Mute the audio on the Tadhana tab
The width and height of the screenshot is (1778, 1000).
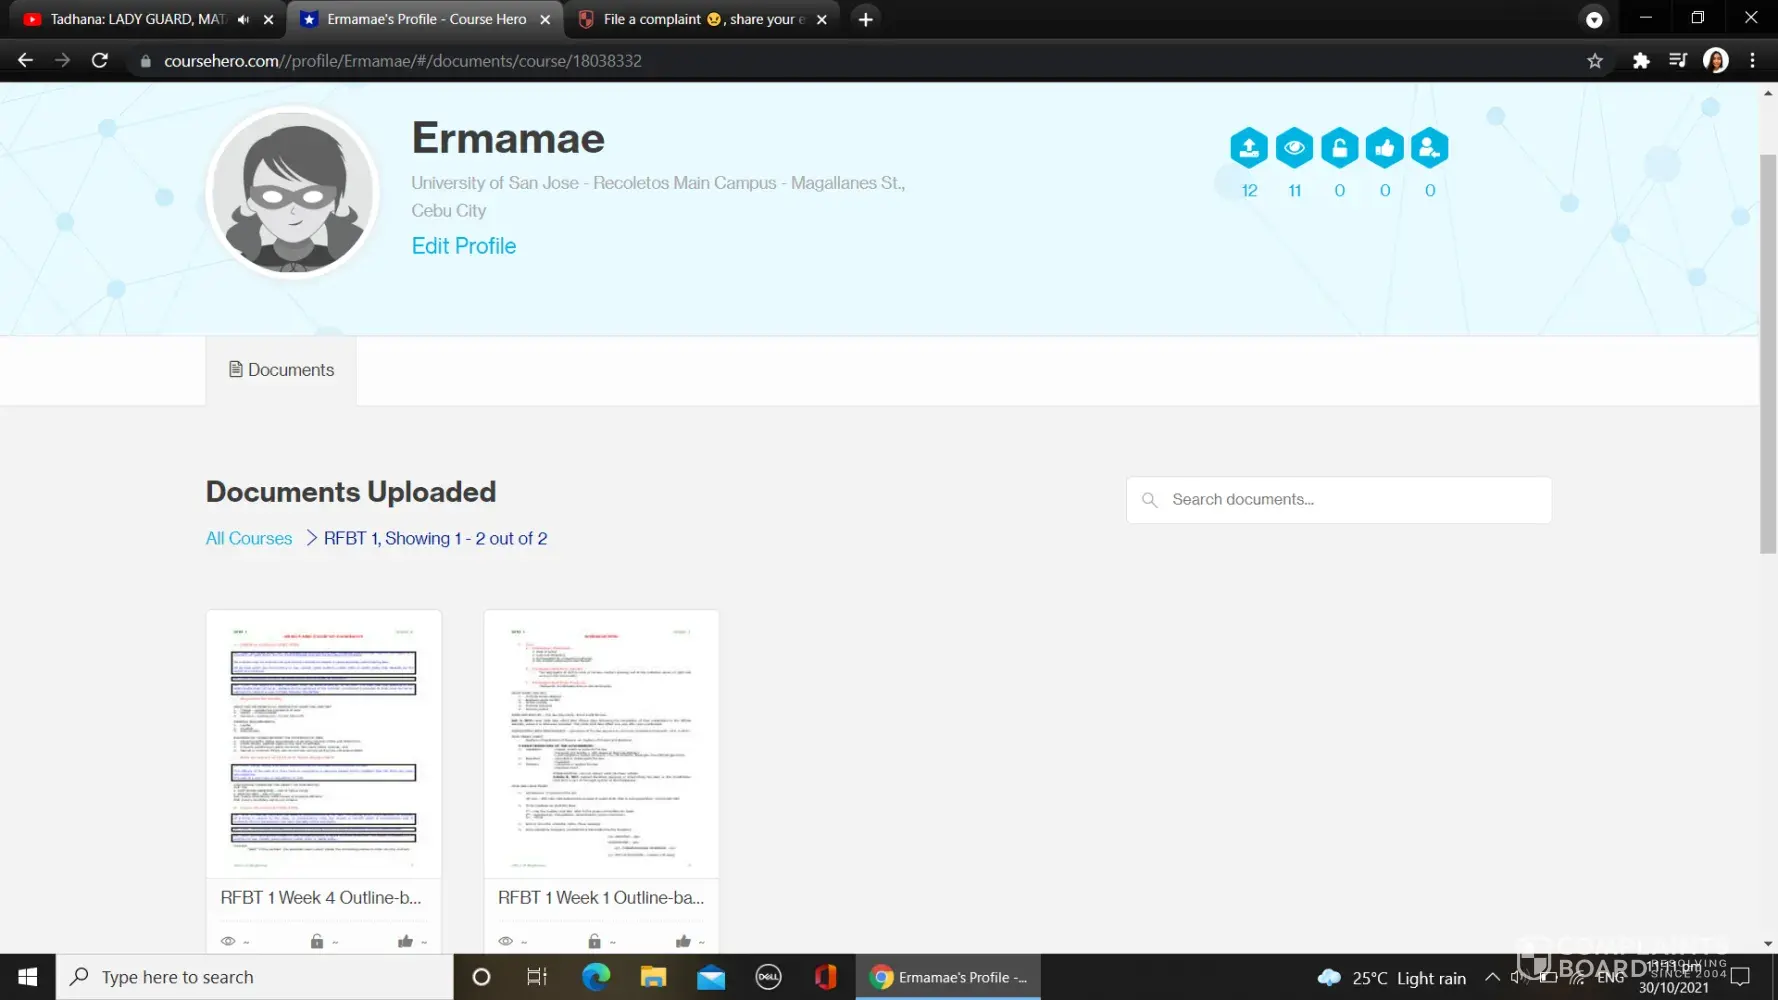243,19
